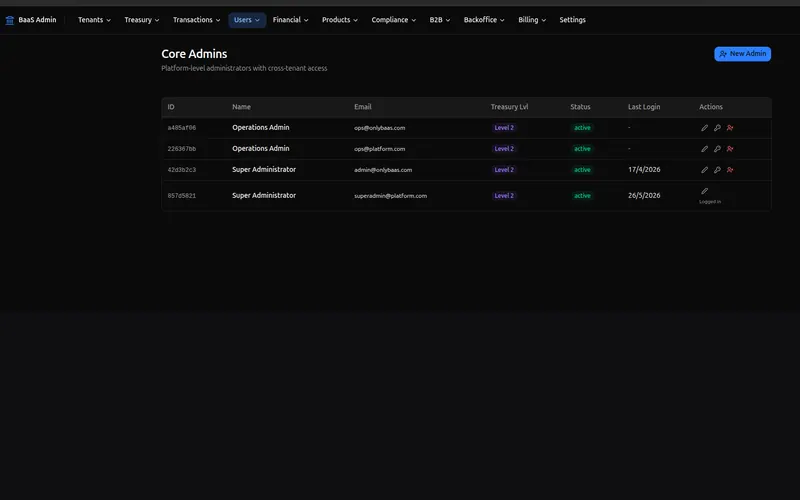
Task: Click the 'Platform-level administrators' subtitle
Action: 244,68
